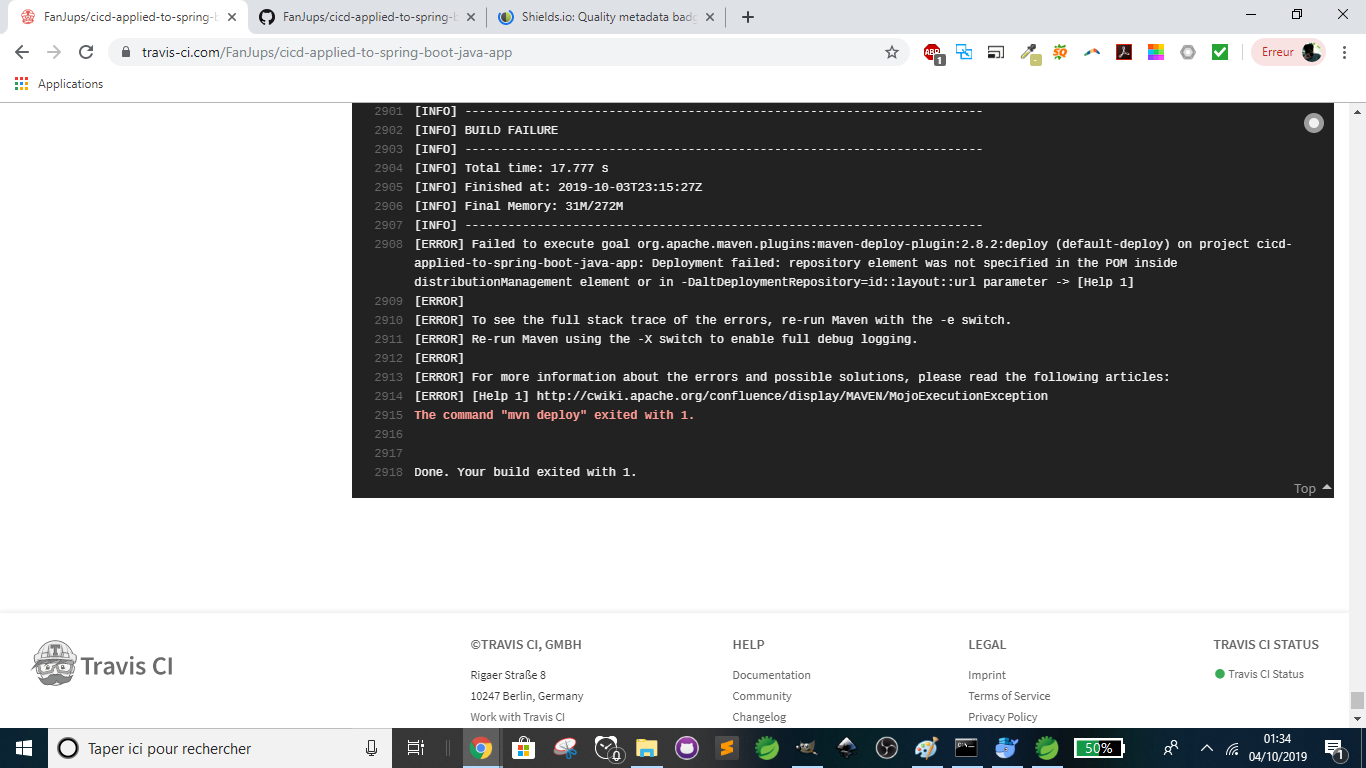This screenshot has width=1366, height=768.
Task: Launch Sublime Text from the taskbar
Action: point(727,748)
